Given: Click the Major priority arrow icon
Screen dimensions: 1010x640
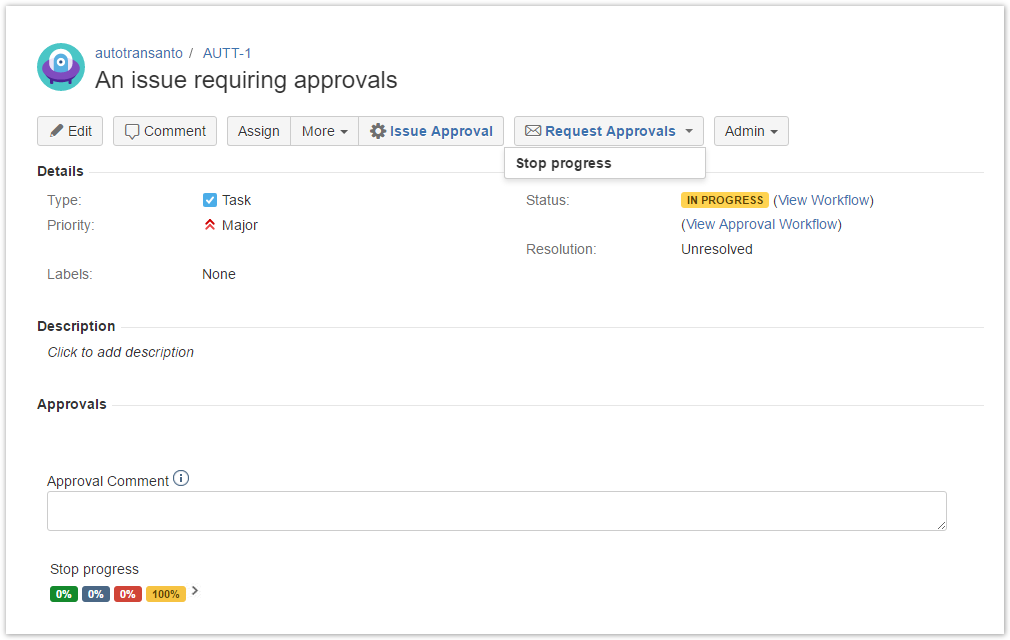Looking at the screenshot, I should coord(210,225).
